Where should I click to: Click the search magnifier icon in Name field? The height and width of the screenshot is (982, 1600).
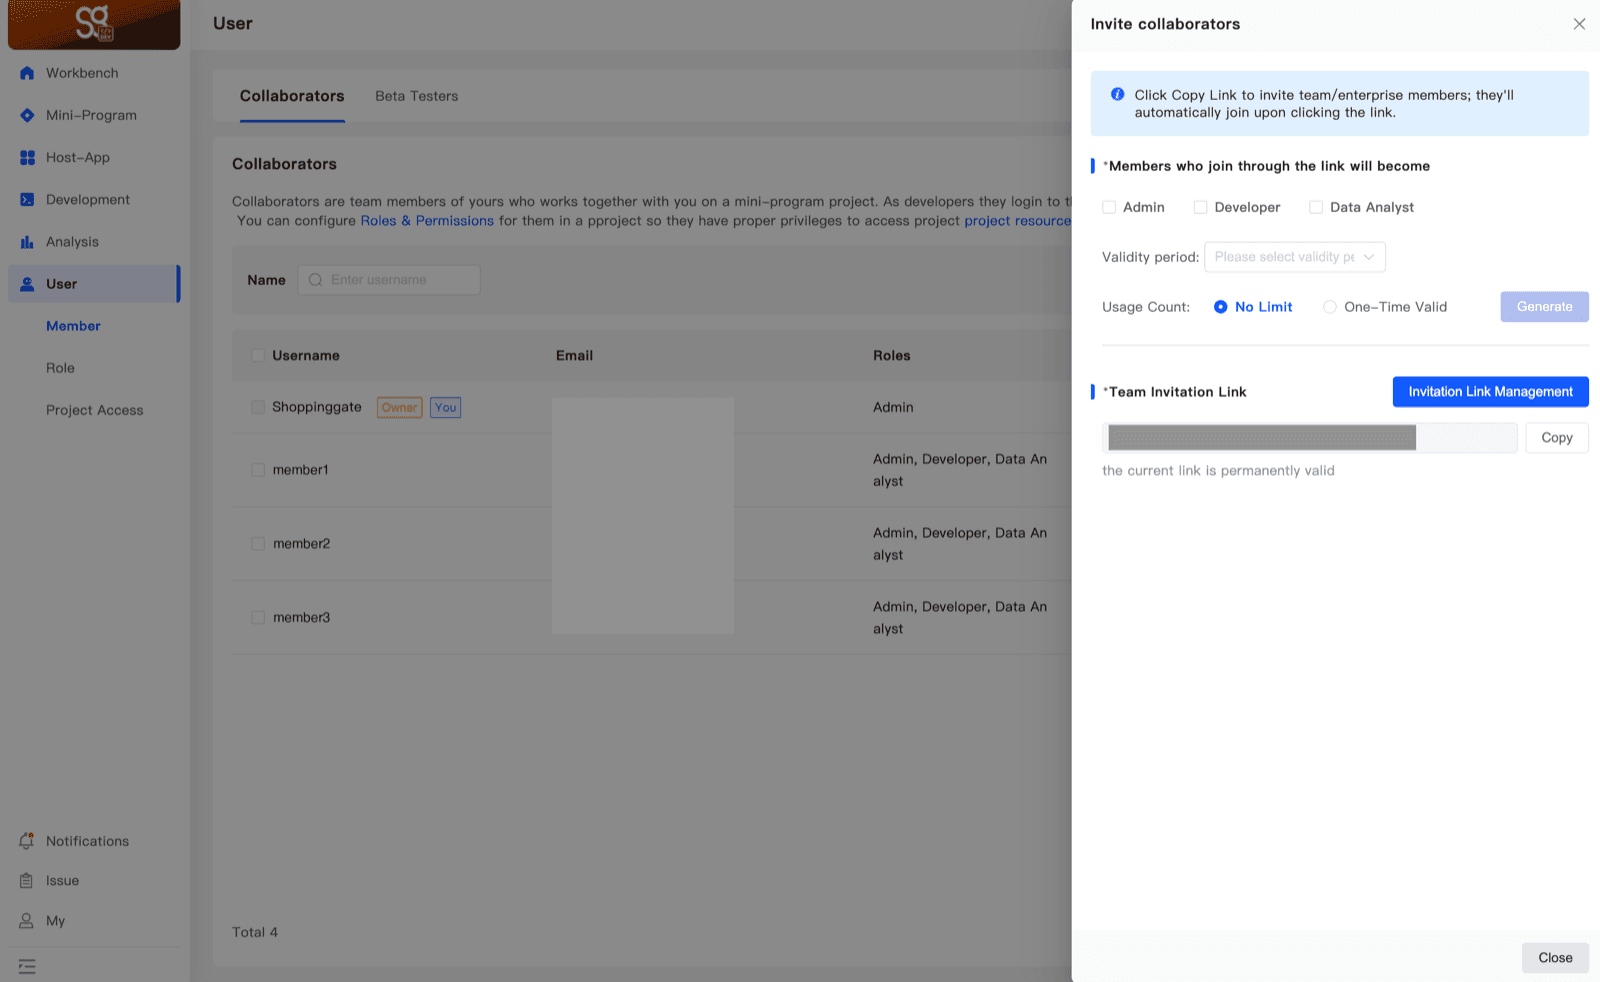315,280
